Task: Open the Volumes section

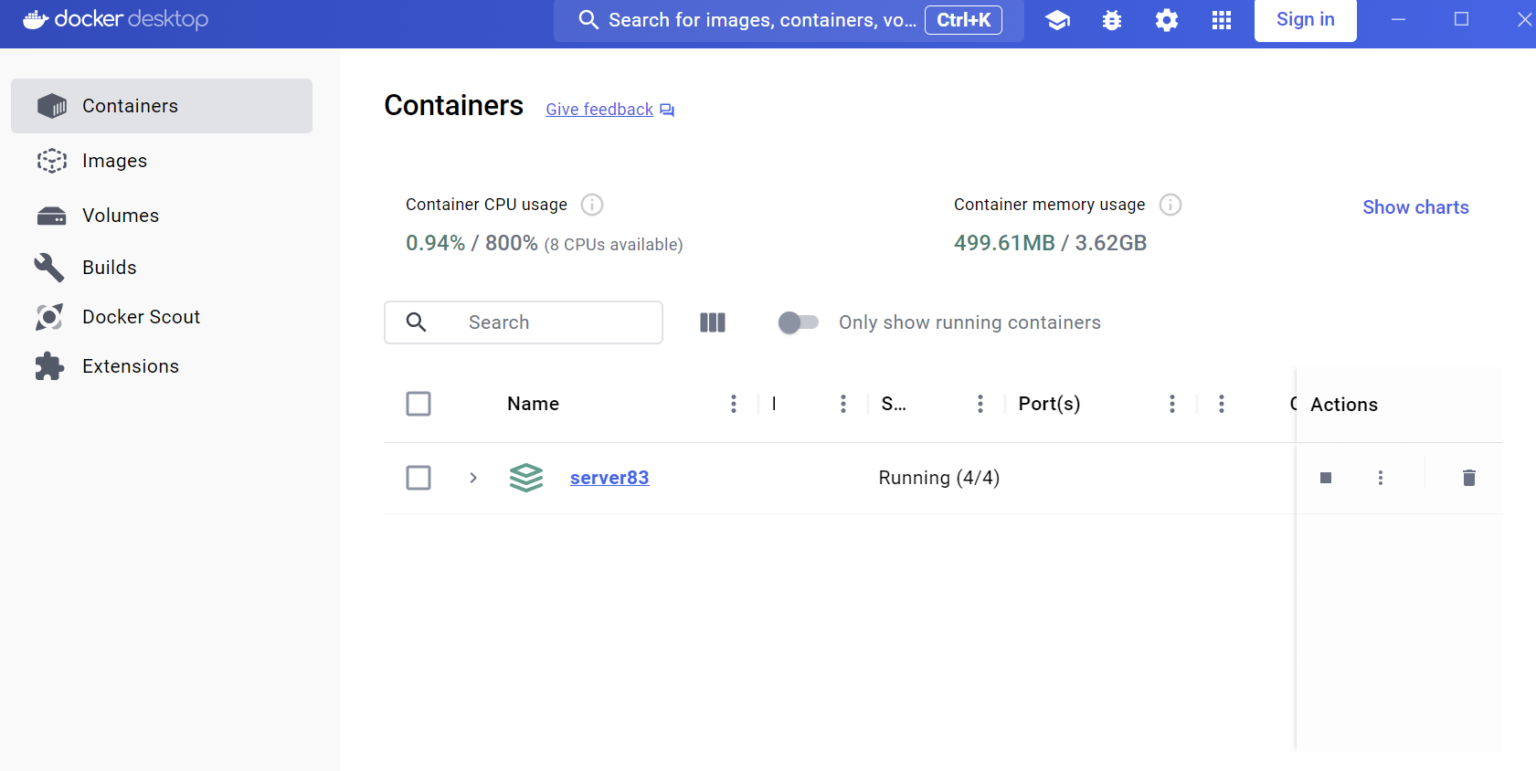Action: coord(120,215)
